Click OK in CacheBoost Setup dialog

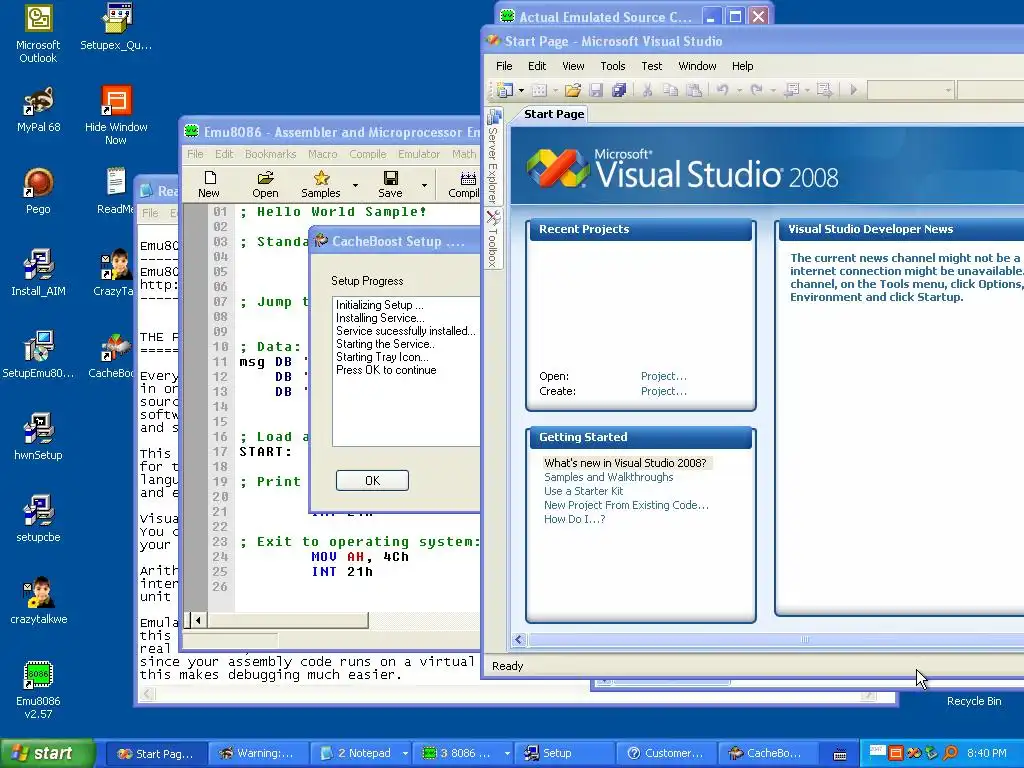click(372, 481)
